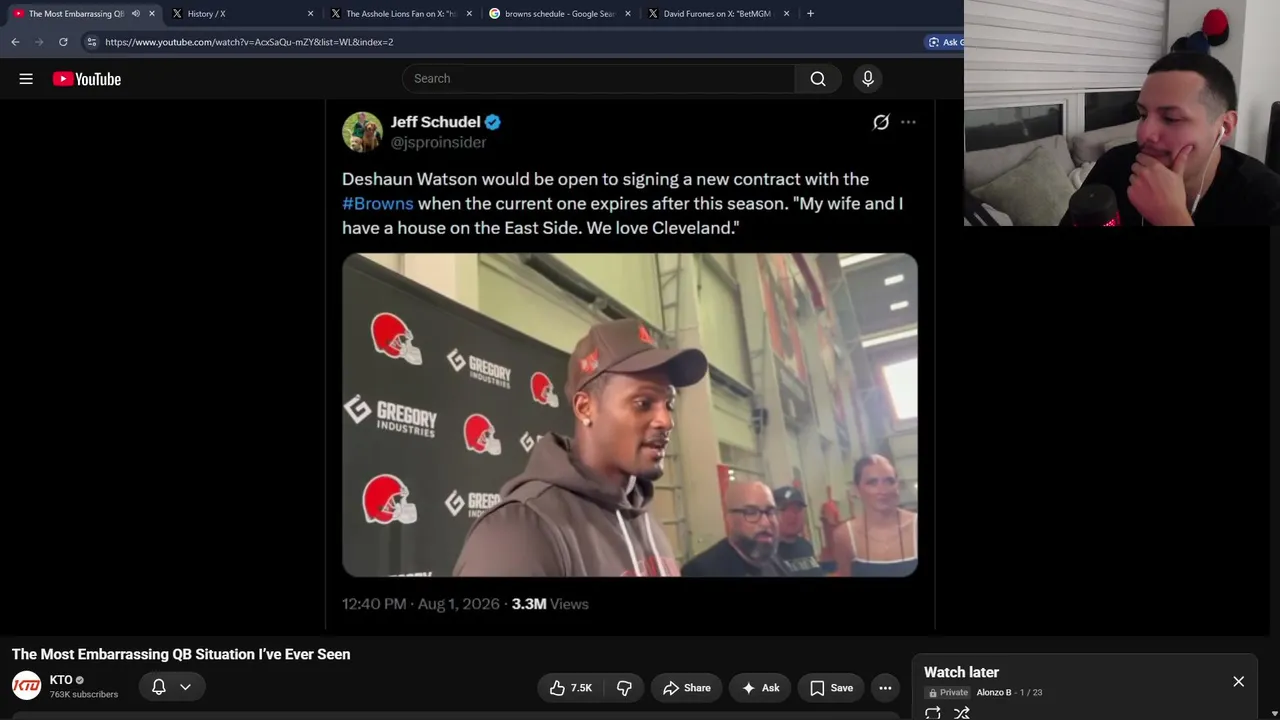
Task: Close the Asshole Lions Fan tab
Action: [x=469, y=14]
